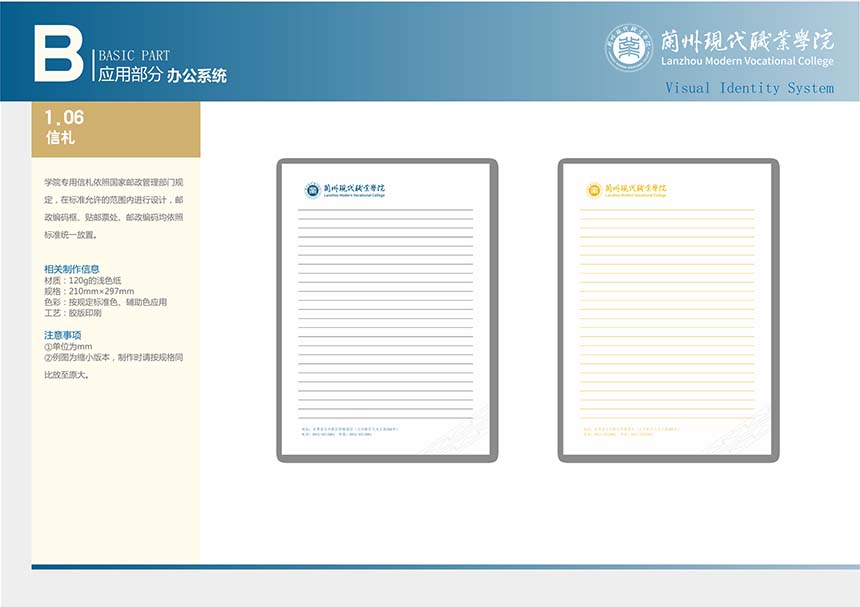Image resolution: width=860 pixels, height=607 pixels.
Task: Click the calligraphy college name in the header
Action: click(x=746, y=40)
